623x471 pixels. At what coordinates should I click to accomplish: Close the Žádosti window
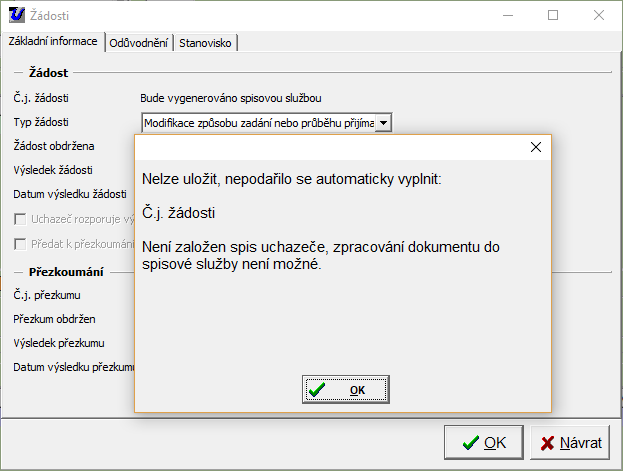coord(599,16)
